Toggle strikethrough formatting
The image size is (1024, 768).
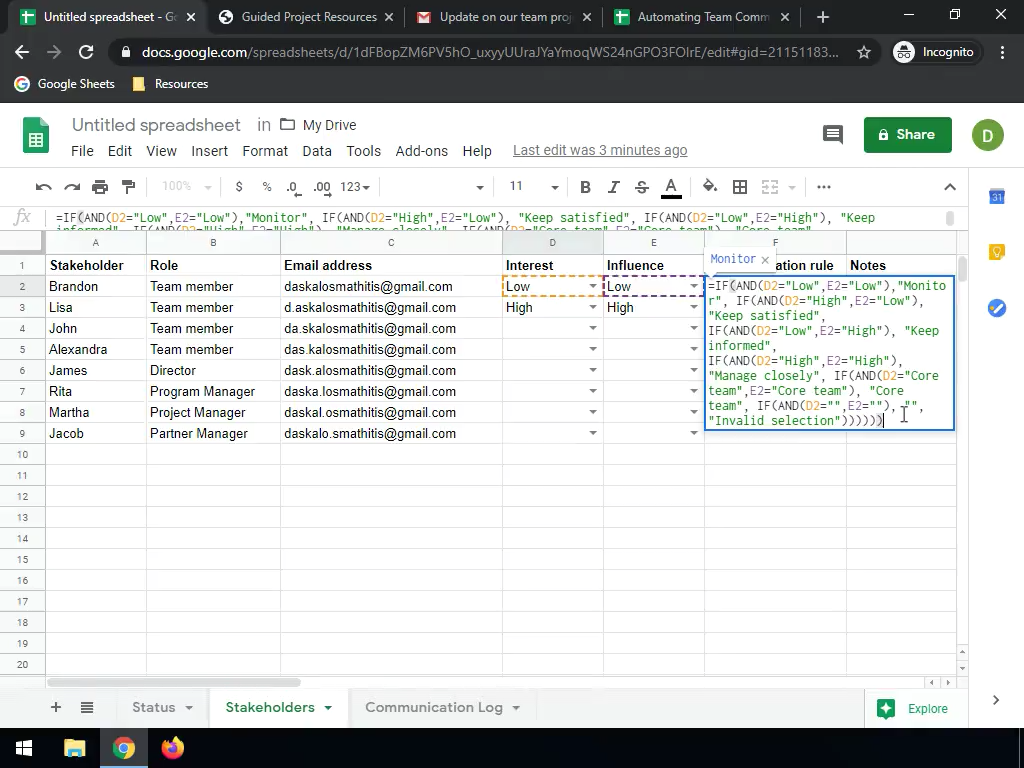point(642,187)
